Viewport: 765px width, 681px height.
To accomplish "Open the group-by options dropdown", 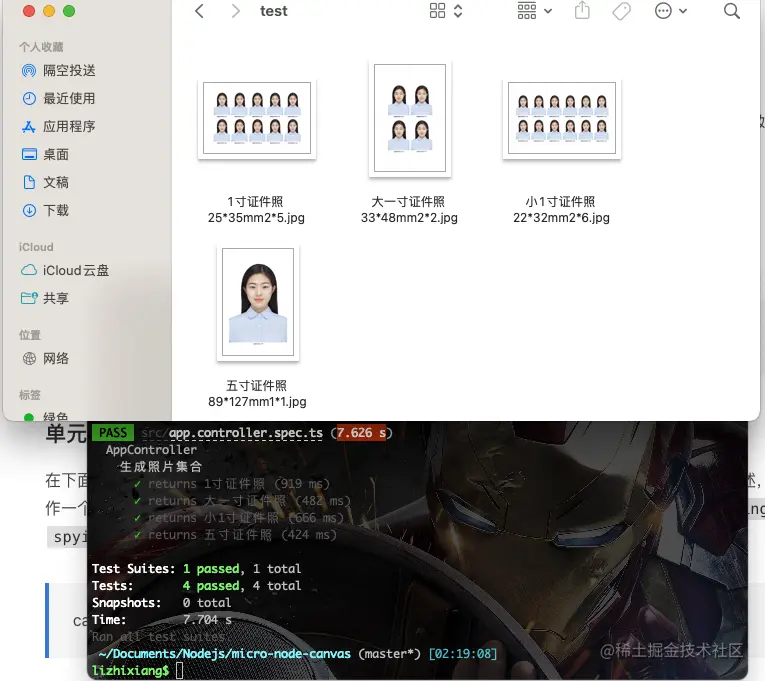I will coord(534,11).
